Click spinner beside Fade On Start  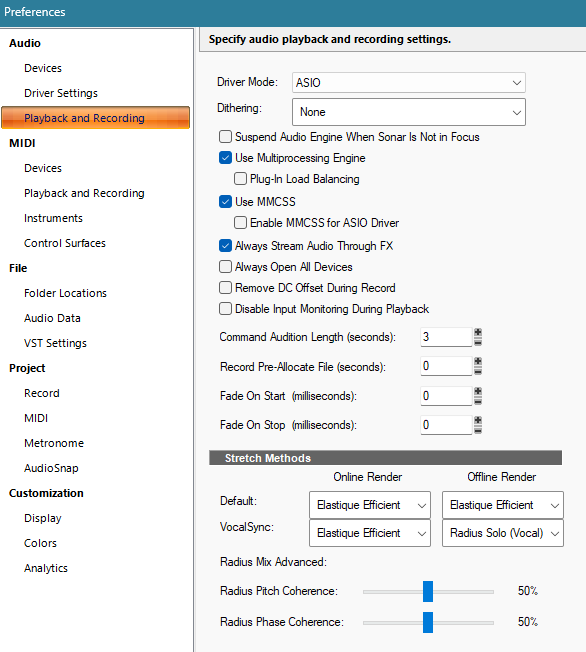click(x=478, y=396)
